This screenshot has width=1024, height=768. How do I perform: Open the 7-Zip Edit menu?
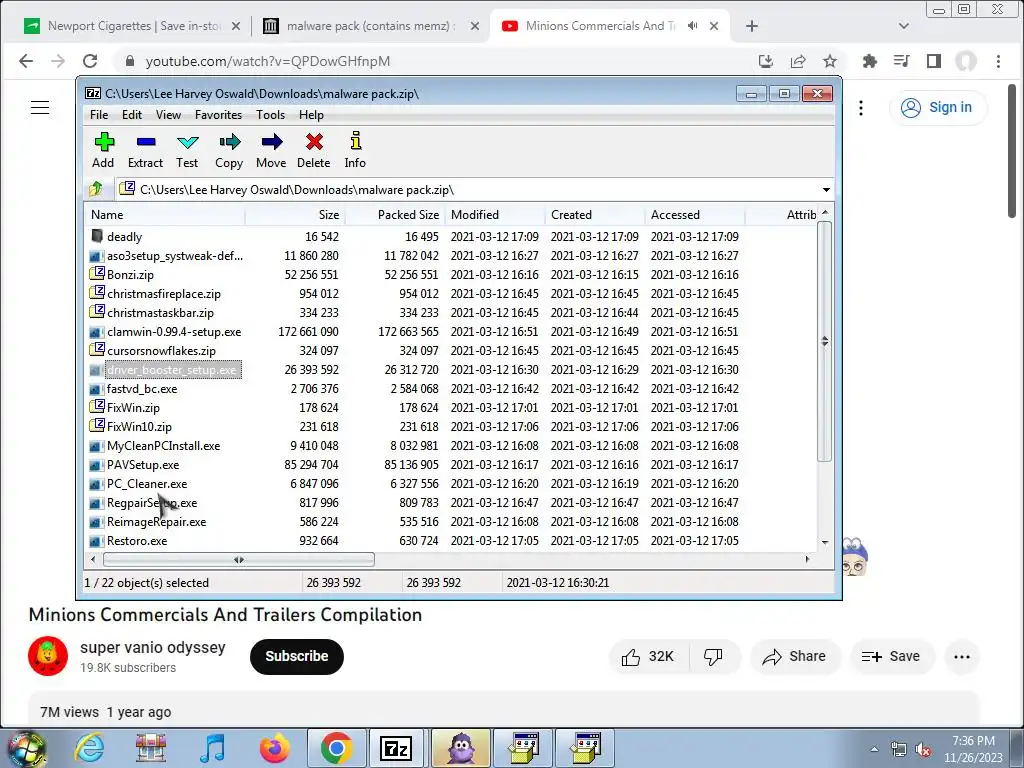click(x=132, y=115)
